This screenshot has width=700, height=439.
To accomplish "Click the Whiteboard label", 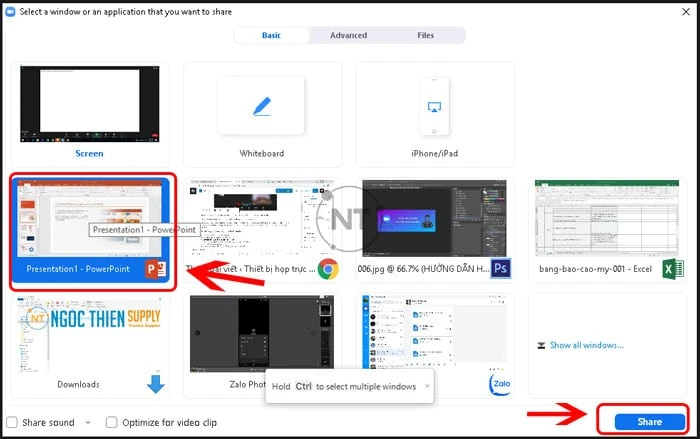I will point(262,153).
